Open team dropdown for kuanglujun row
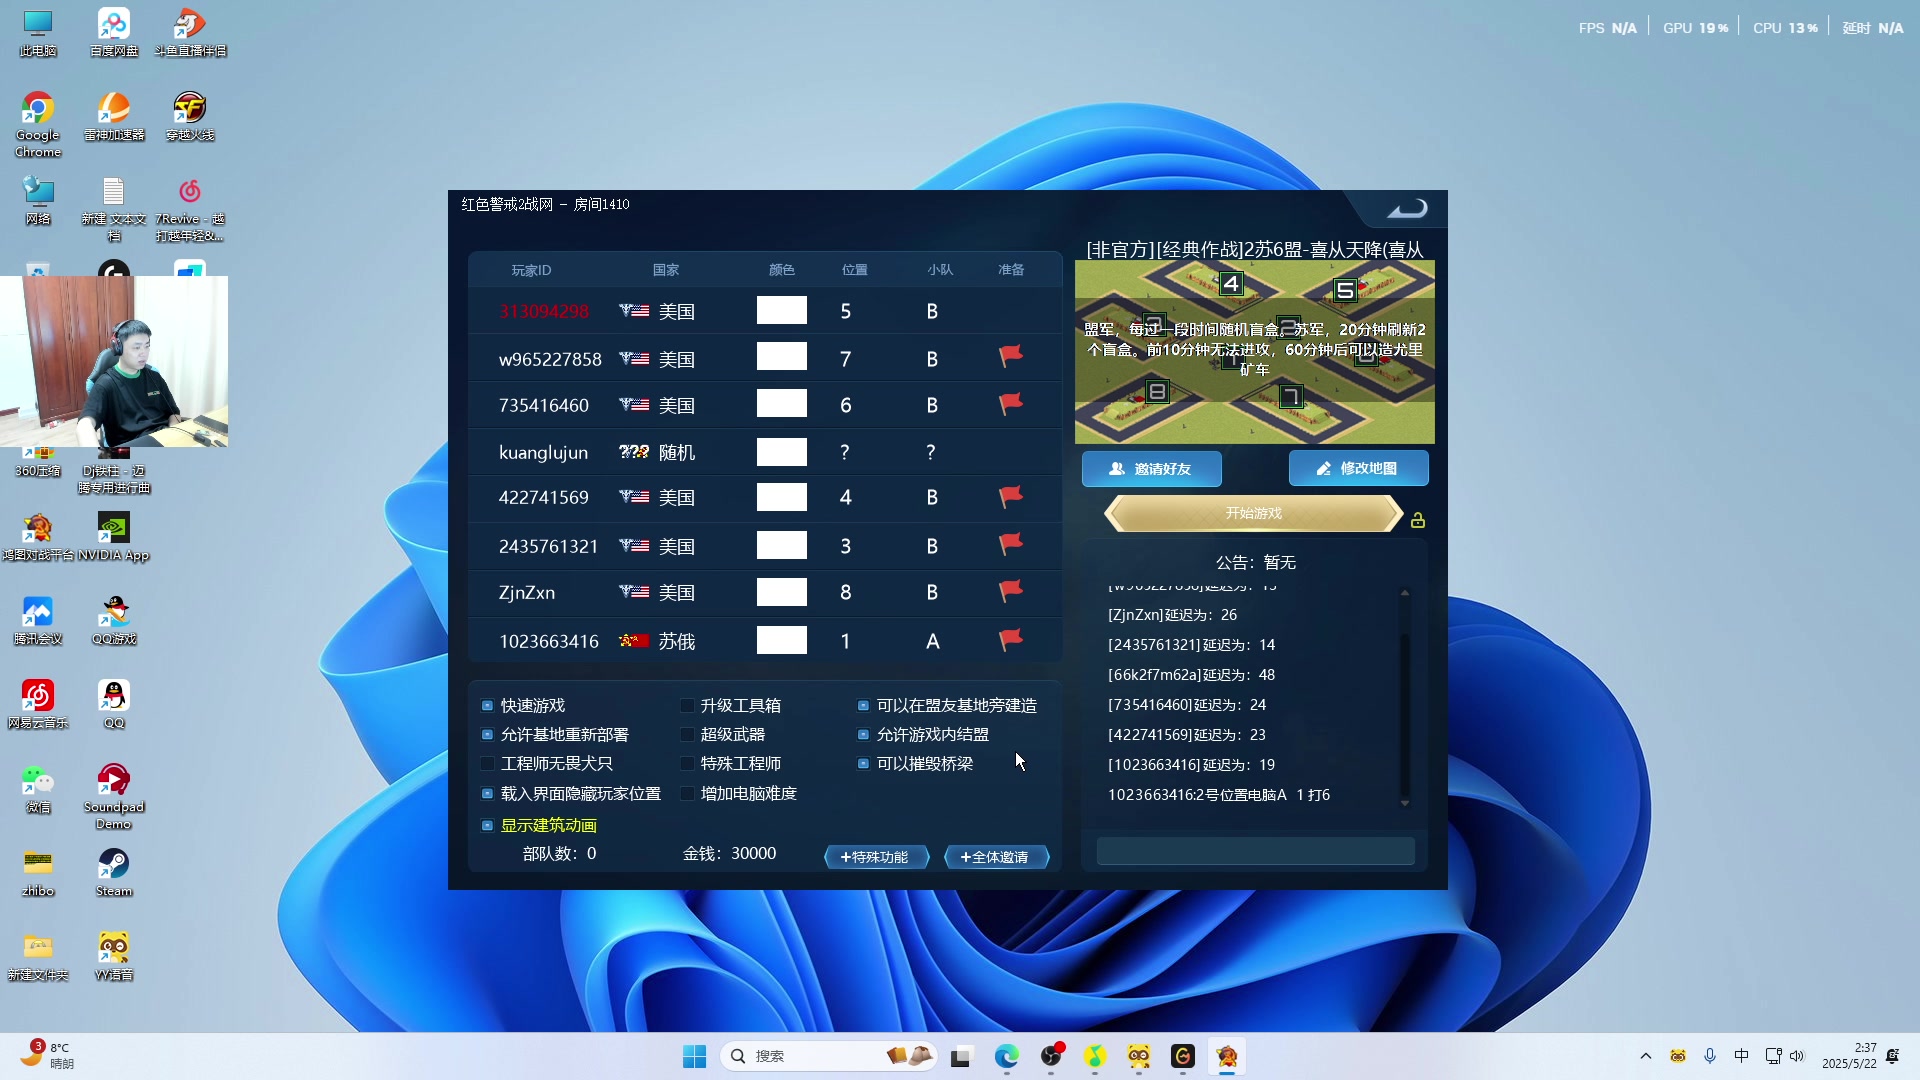Image resolution: width=1920 pixels, height=1080 pixels. pos(931,452)
